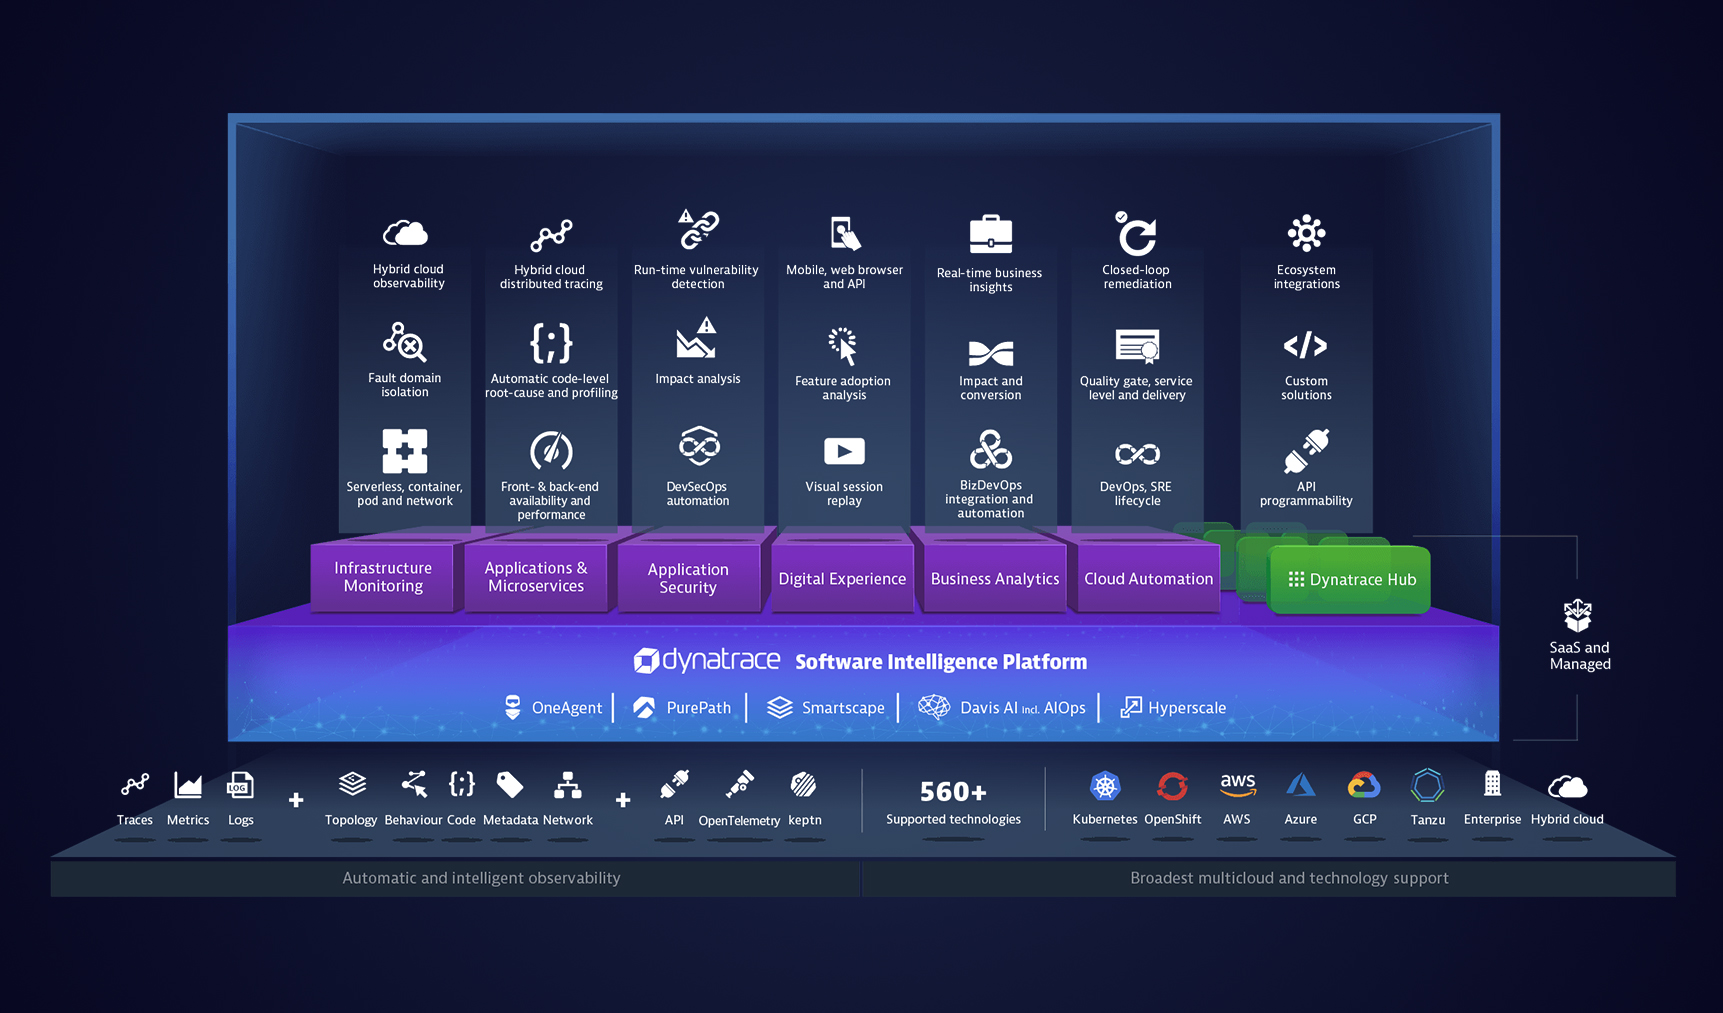Click the Visual session replay play icon
This screenshot has width=1723, height=1013.
[844, 451]
